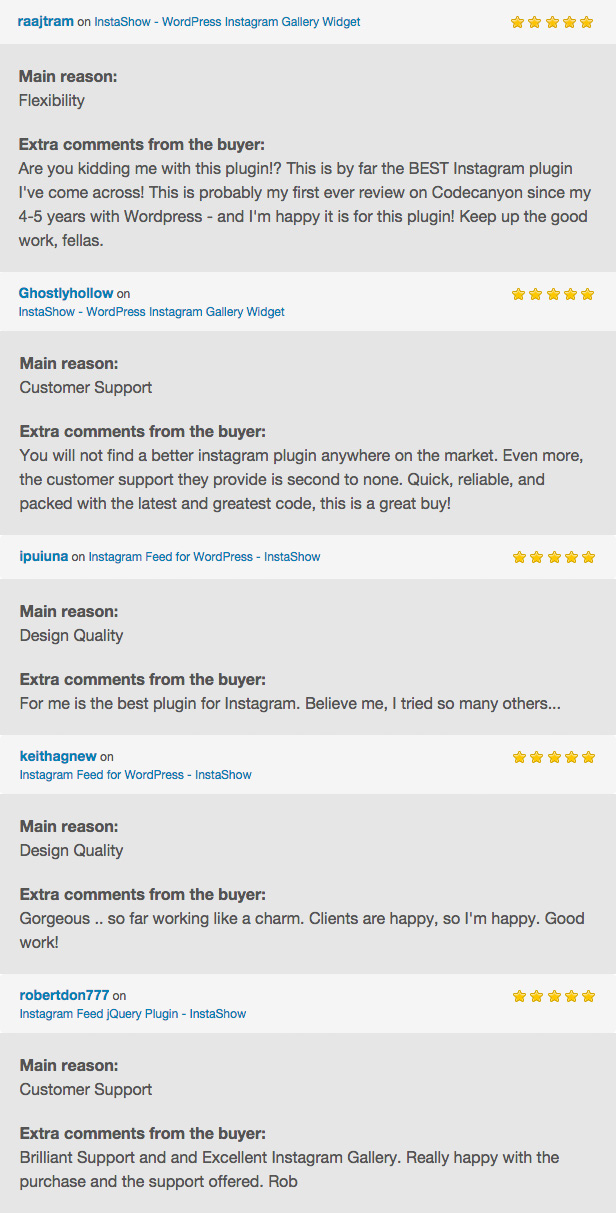Open keithagnew's user profile link

pyautogui.click(x=58, y=756)
